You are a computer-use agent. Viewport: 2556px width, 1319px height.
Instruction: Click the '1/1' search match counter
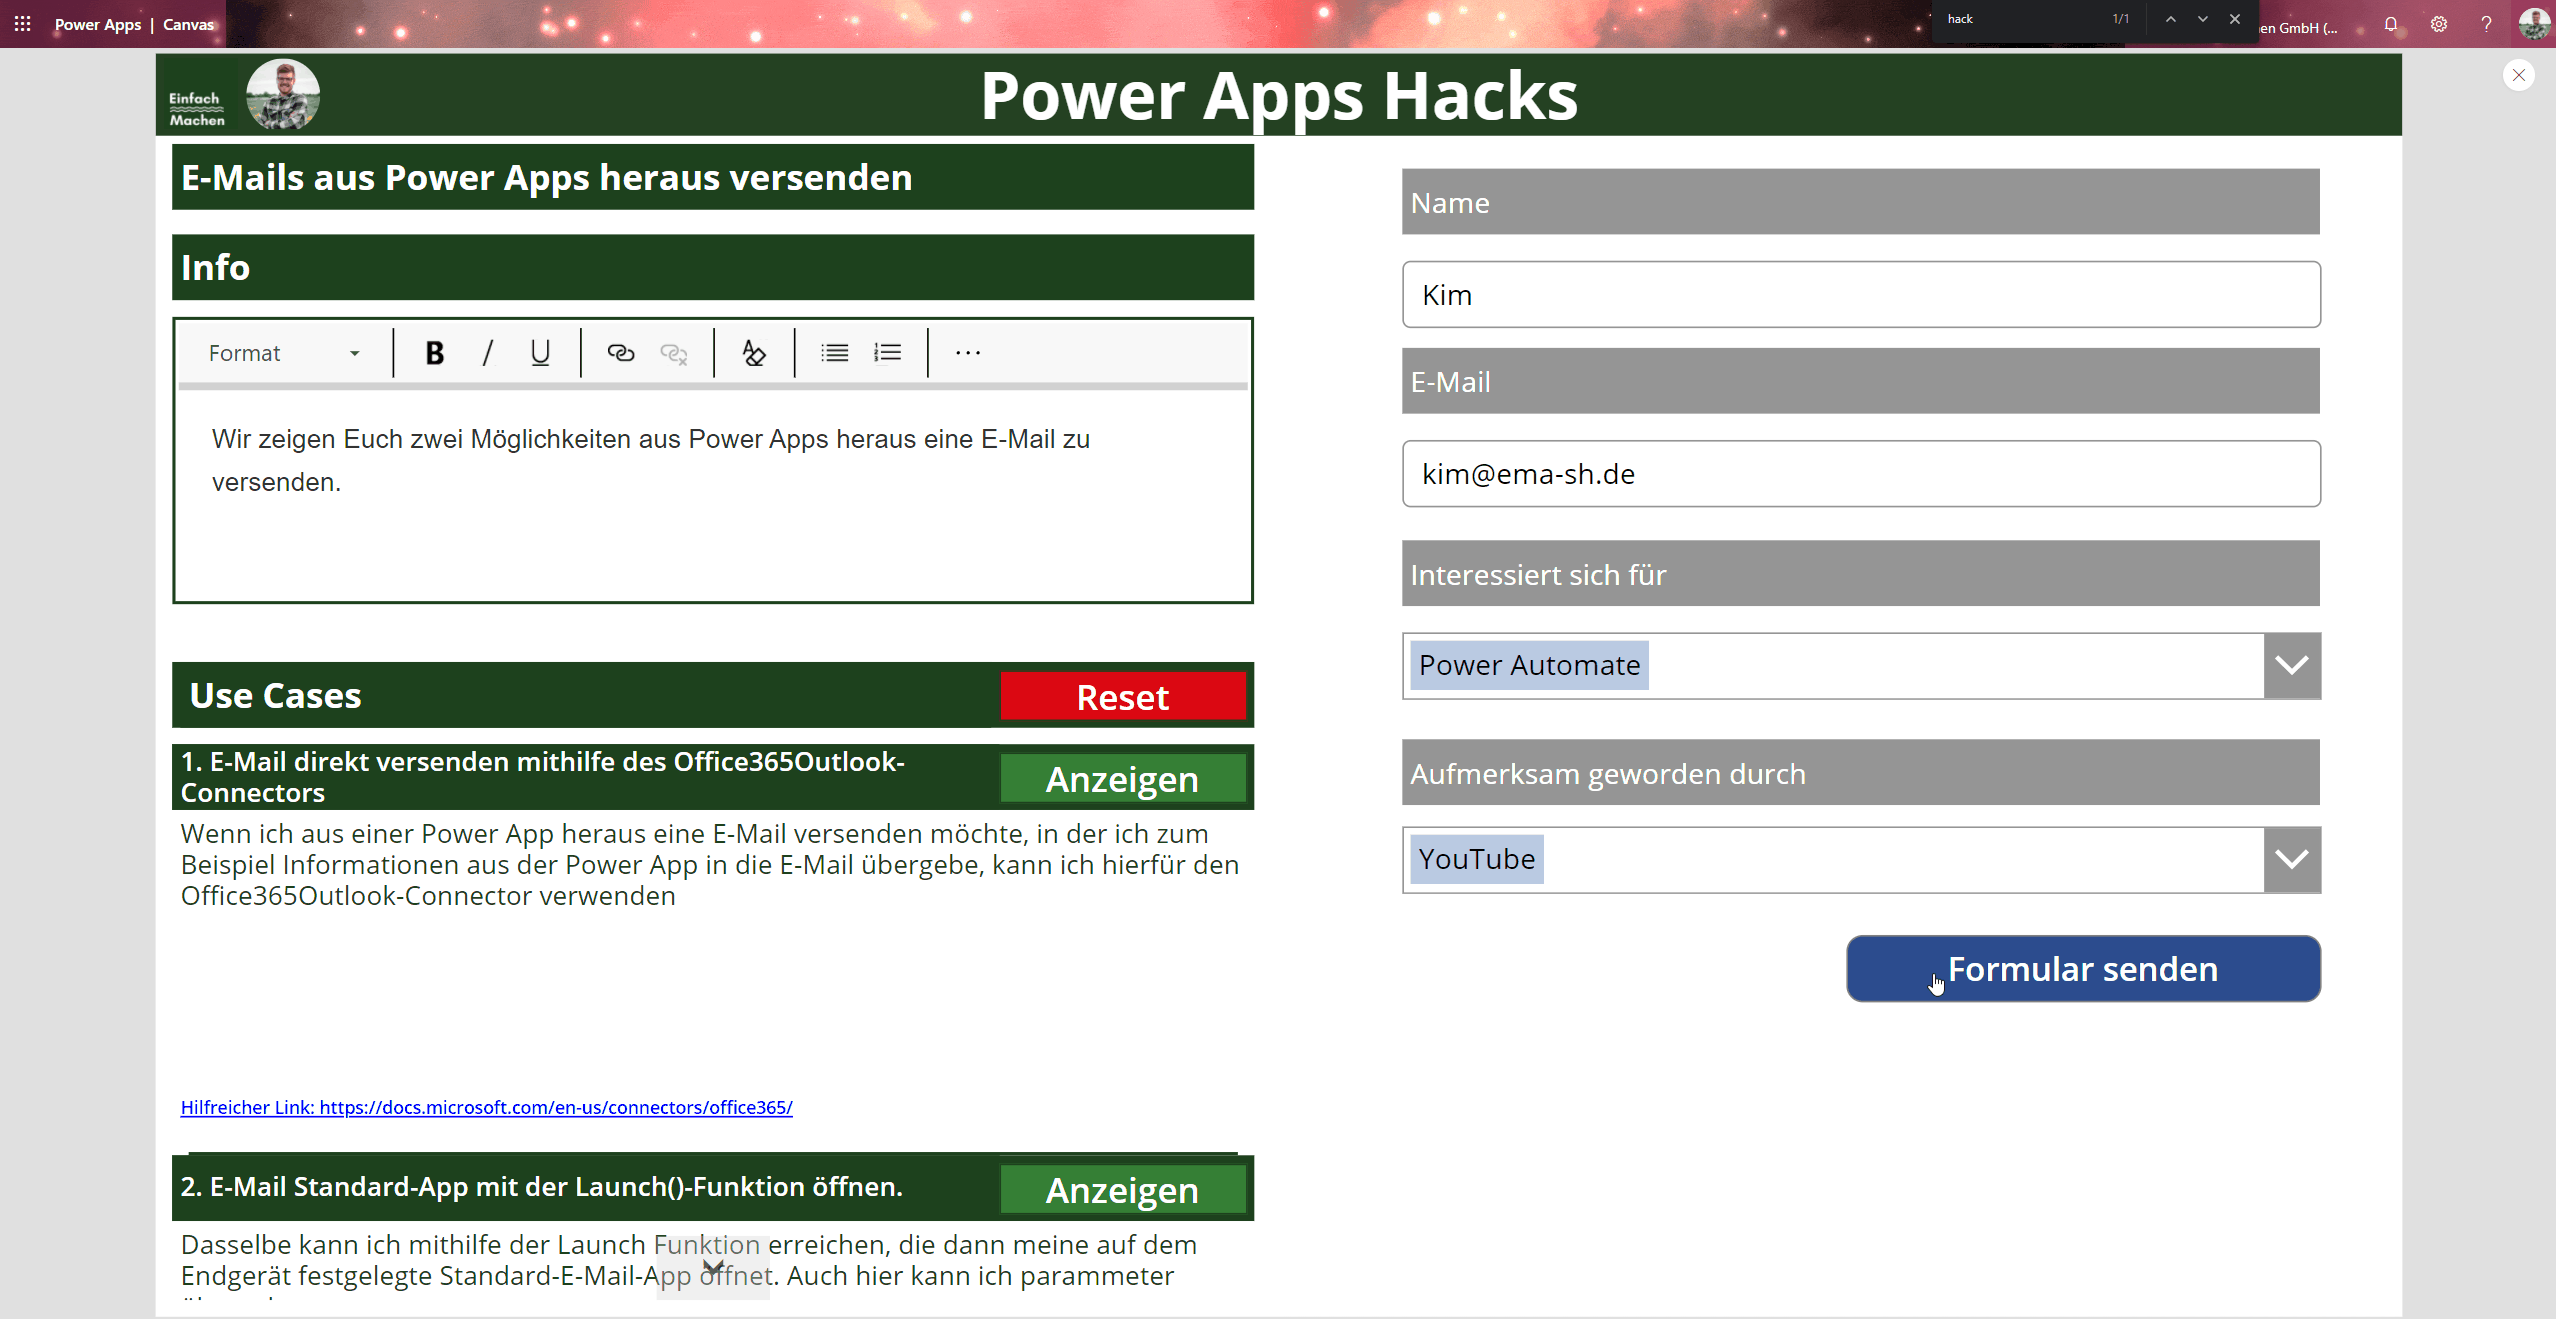pos(2120,19)
